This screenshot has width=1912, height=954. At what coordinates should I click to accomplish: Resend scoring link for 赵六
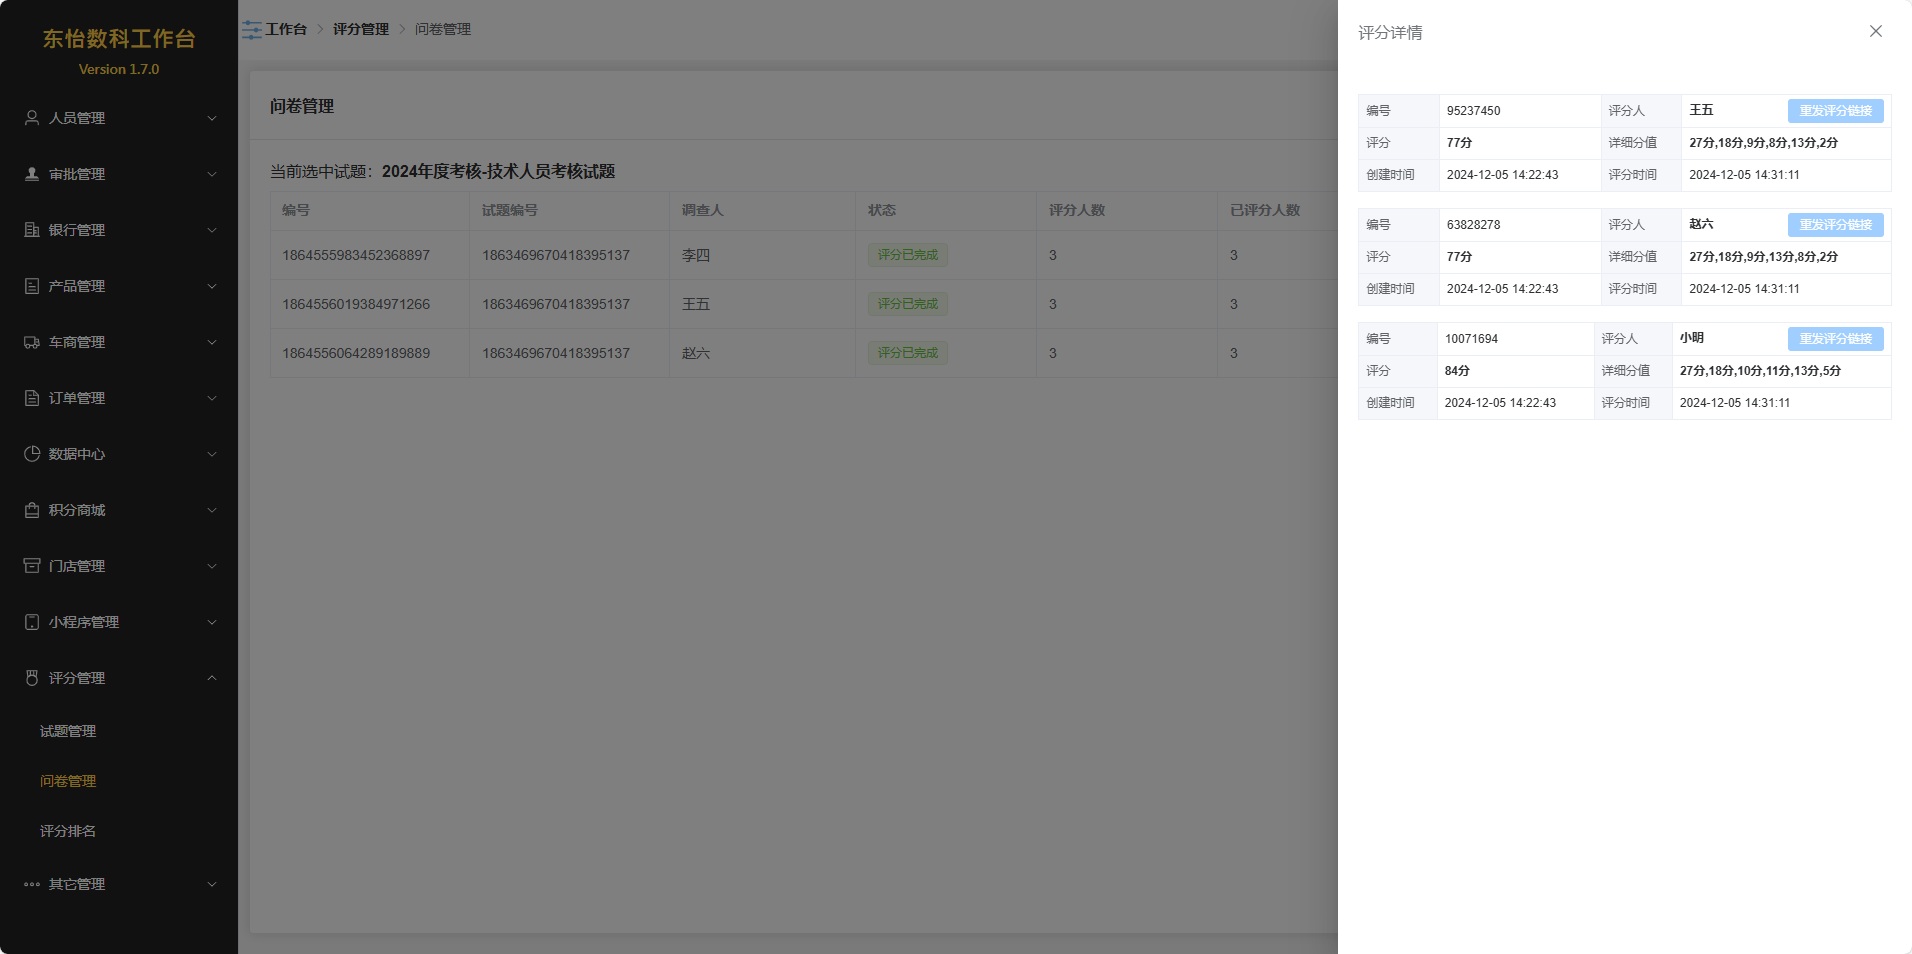[x=1835, y=225]
